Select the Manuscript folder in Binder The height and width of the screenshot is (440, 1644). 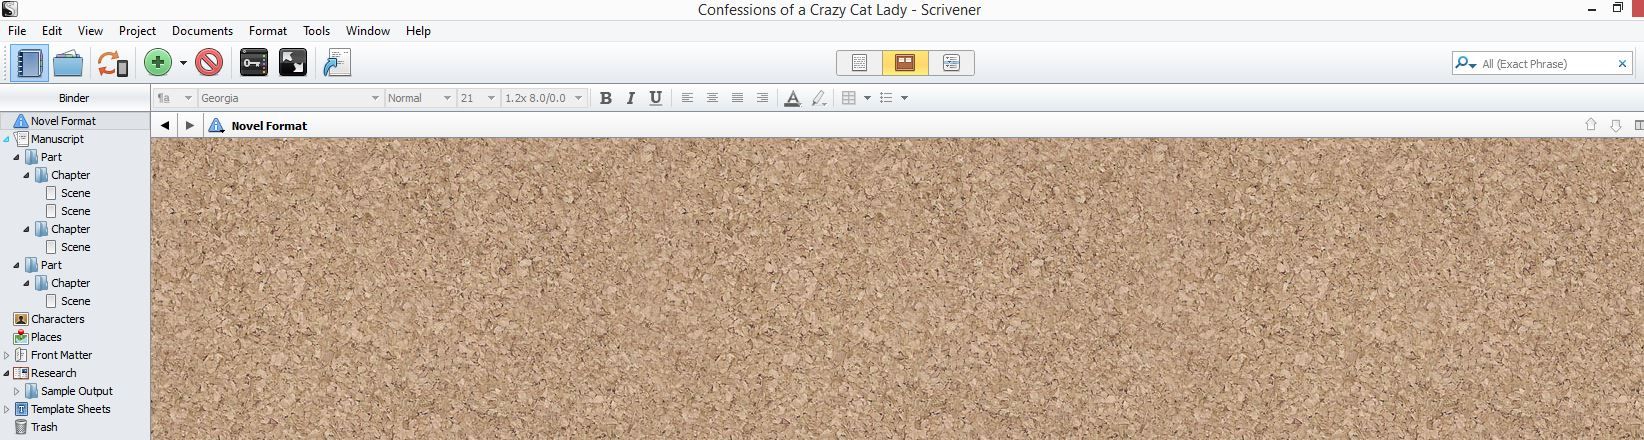pyautogui.click(x=57, y=139)
